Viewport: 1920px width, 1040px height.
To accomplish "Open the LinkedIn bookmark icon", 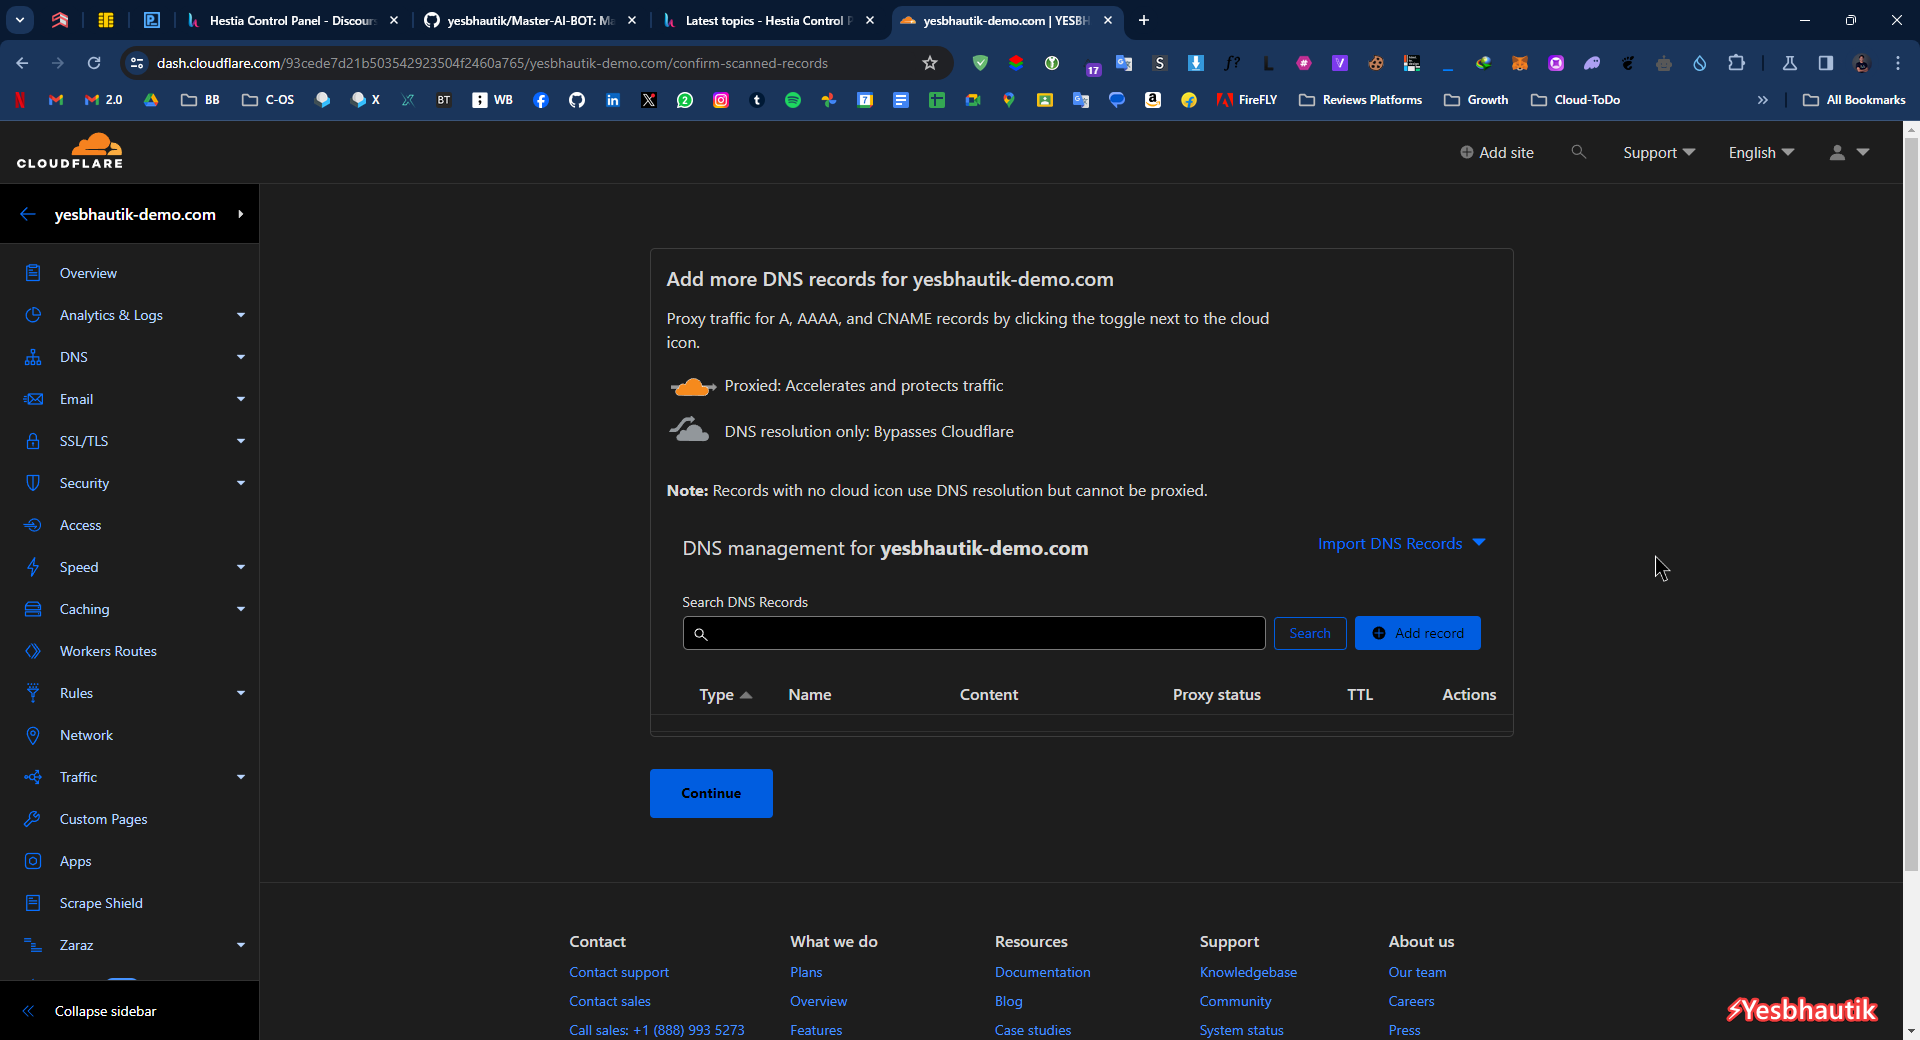I will [x=613, y=100].
